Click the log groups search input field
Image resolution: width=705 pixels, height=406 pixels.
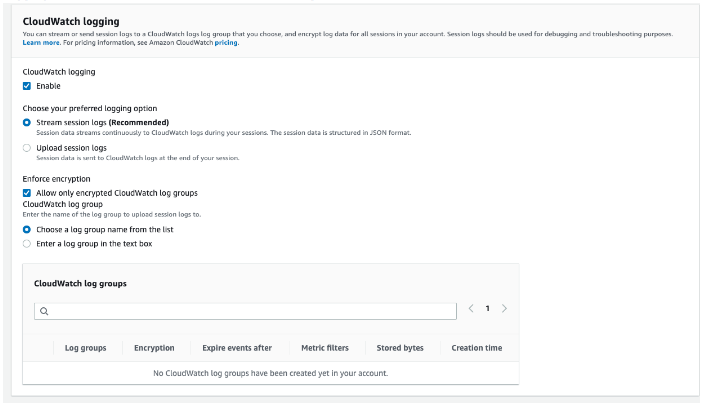click(250, 311)
